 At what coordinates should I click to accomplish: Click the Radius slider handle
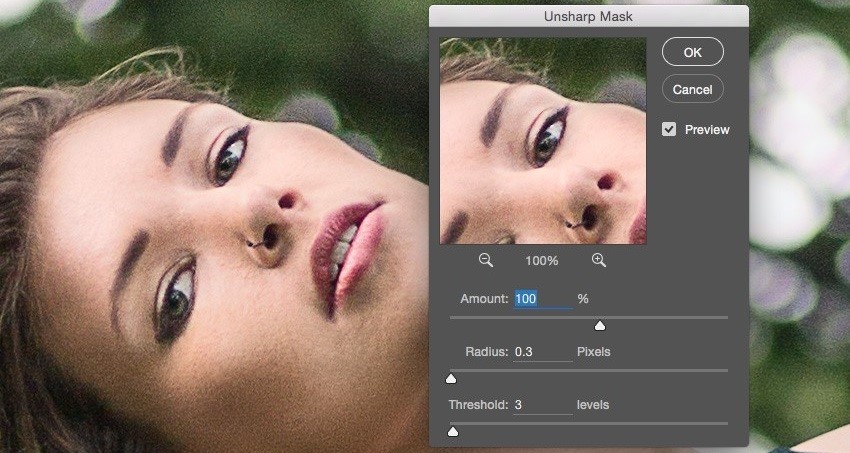point(451,378)
